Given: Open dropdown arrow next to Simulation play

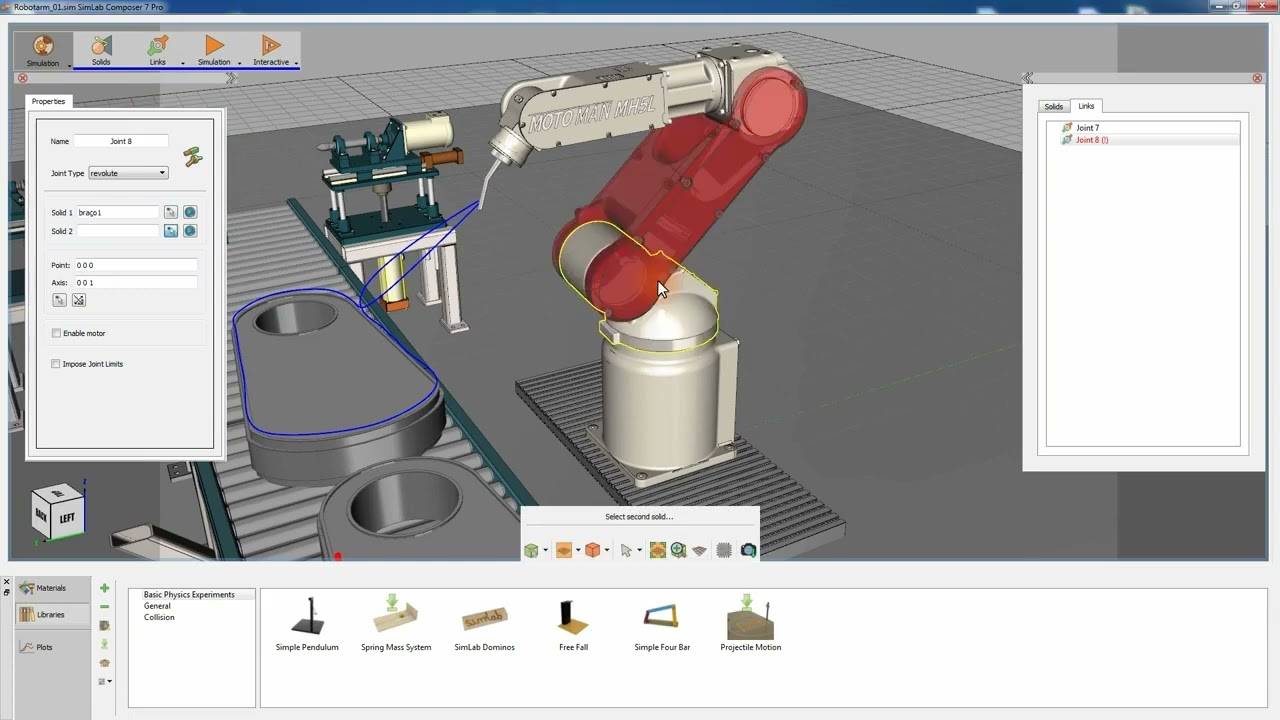Looking at the screenshot, I should [240, 64].
